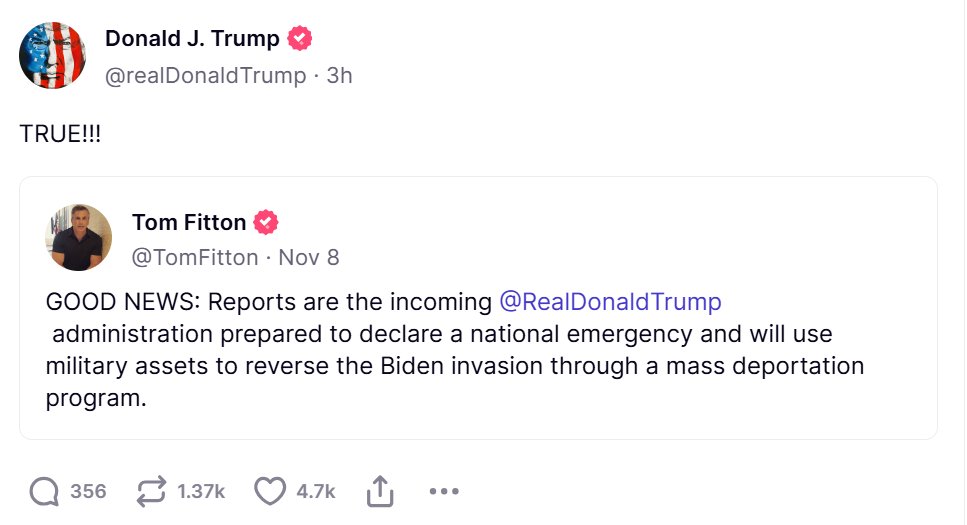Open the @TomFitton handle link
The height and width of the screenshot is (525, 967).
pyautogui.click(x=195, y=257)
